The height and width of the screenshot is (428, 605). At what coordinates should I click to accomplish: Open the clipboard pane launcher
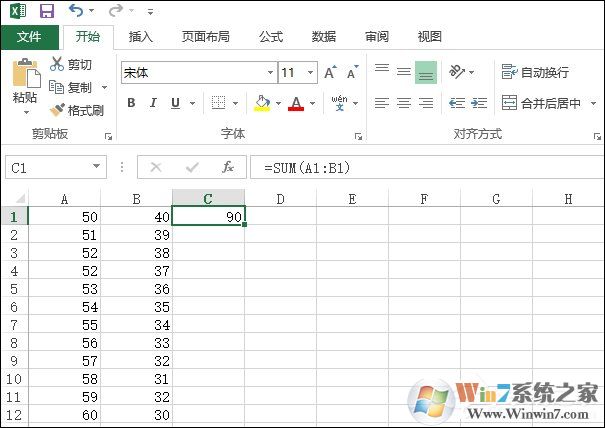tap(108, 136)
